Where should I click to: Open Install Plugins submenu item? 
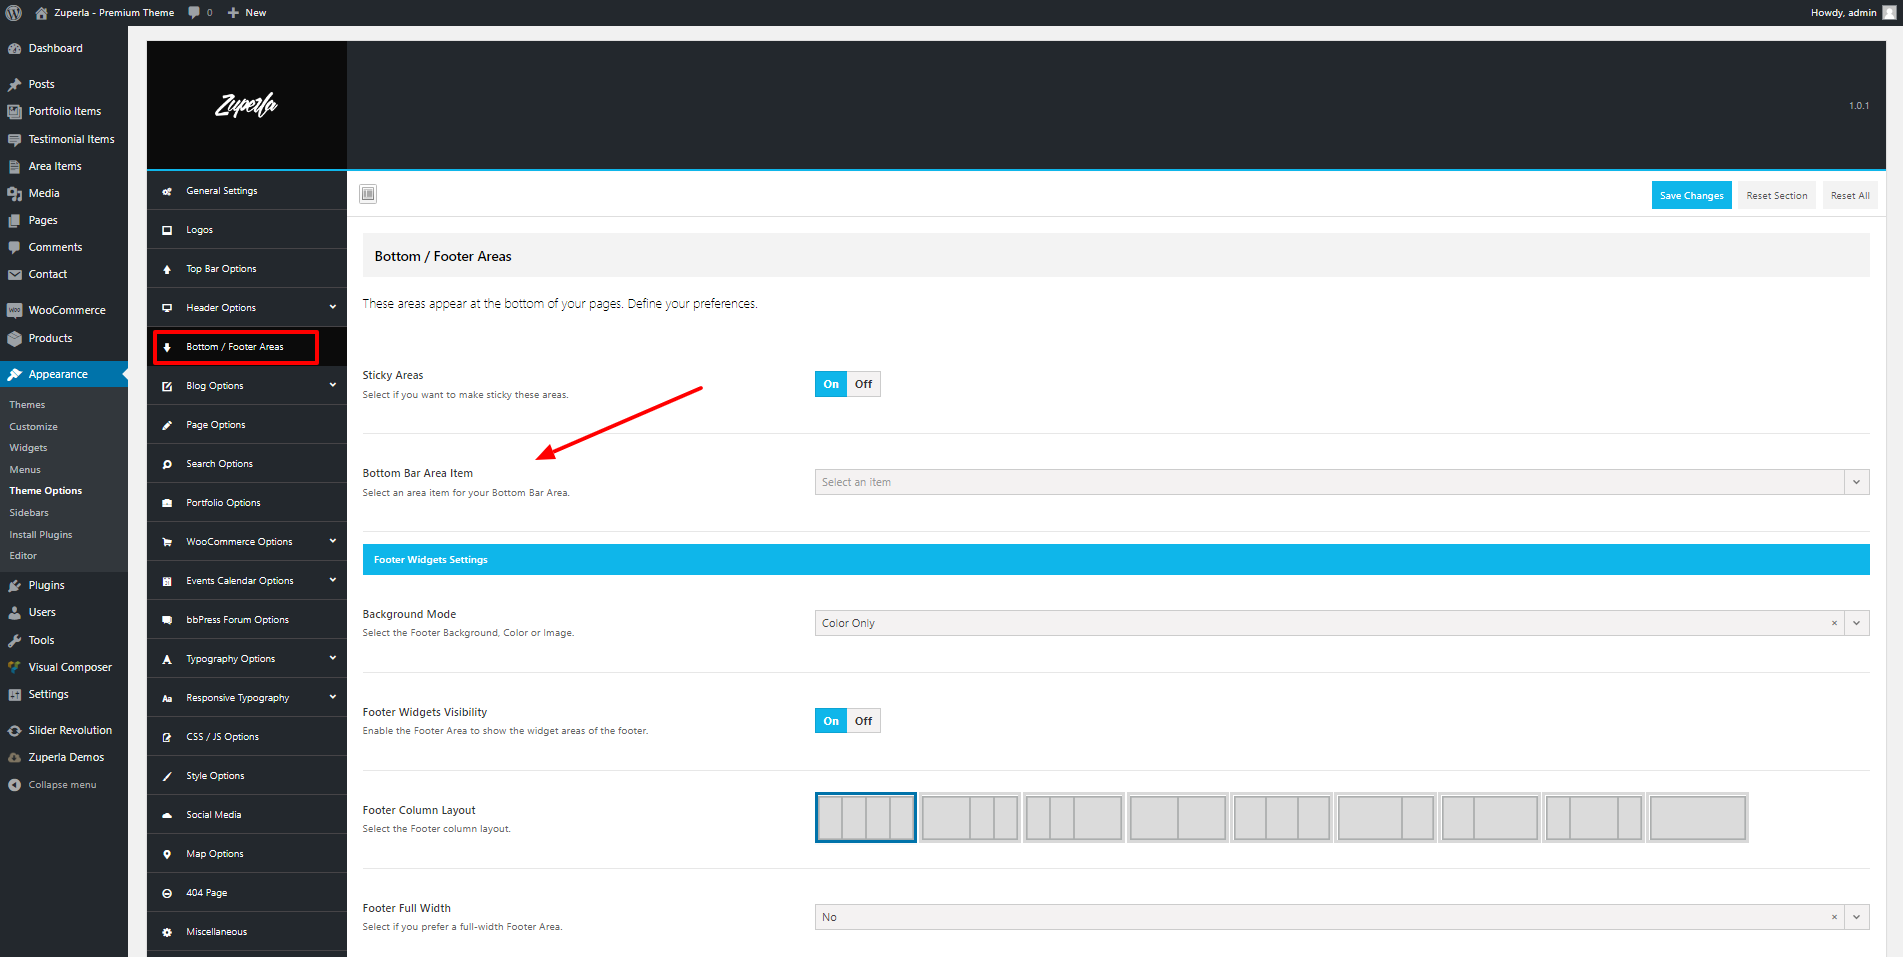(x=41, y=535)
